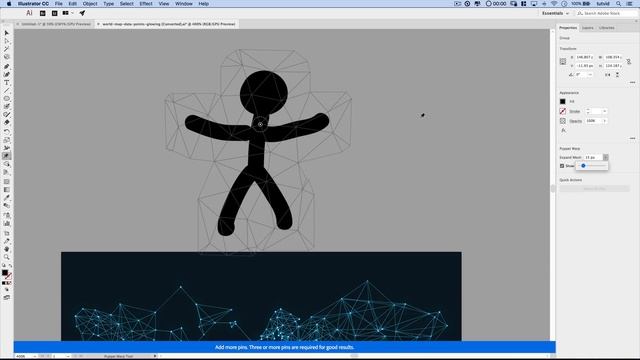Click the fx effects icon in Appearance
Viewport: 640px width, 360px height.
point(563,131)
